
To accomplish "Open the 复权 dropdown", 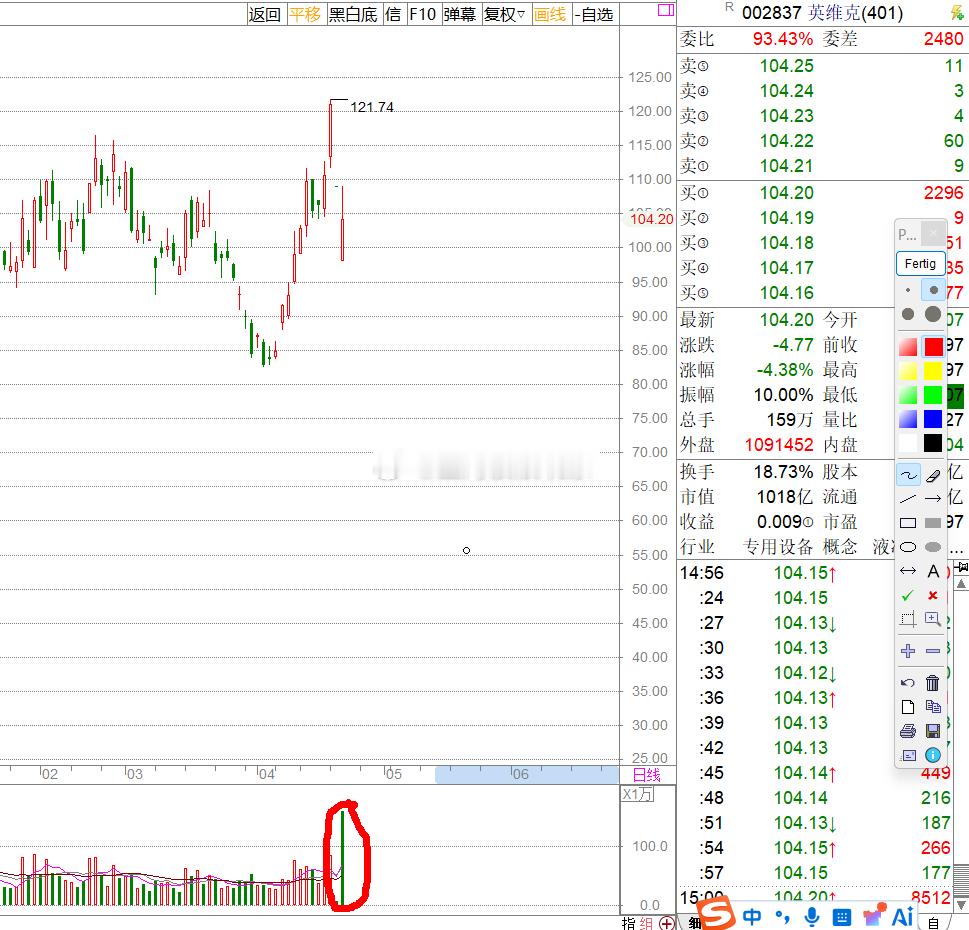I will [504, 14].
